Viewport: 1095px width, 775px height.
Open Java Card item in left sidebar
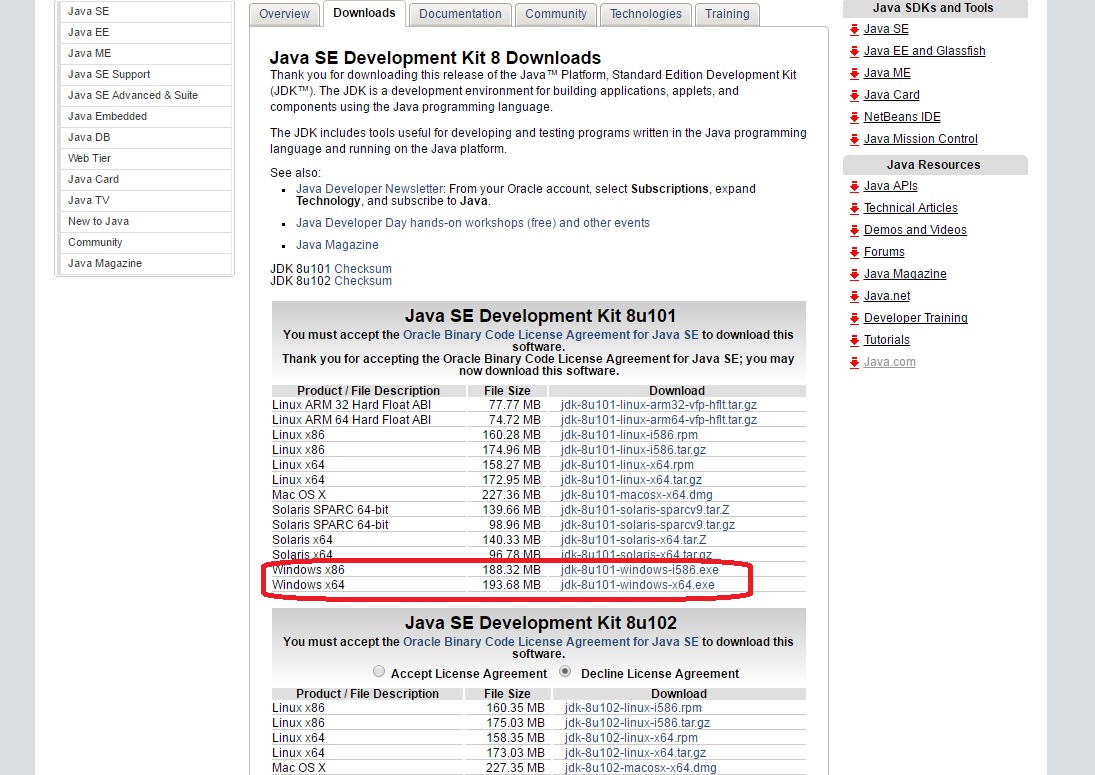[145, 179]
